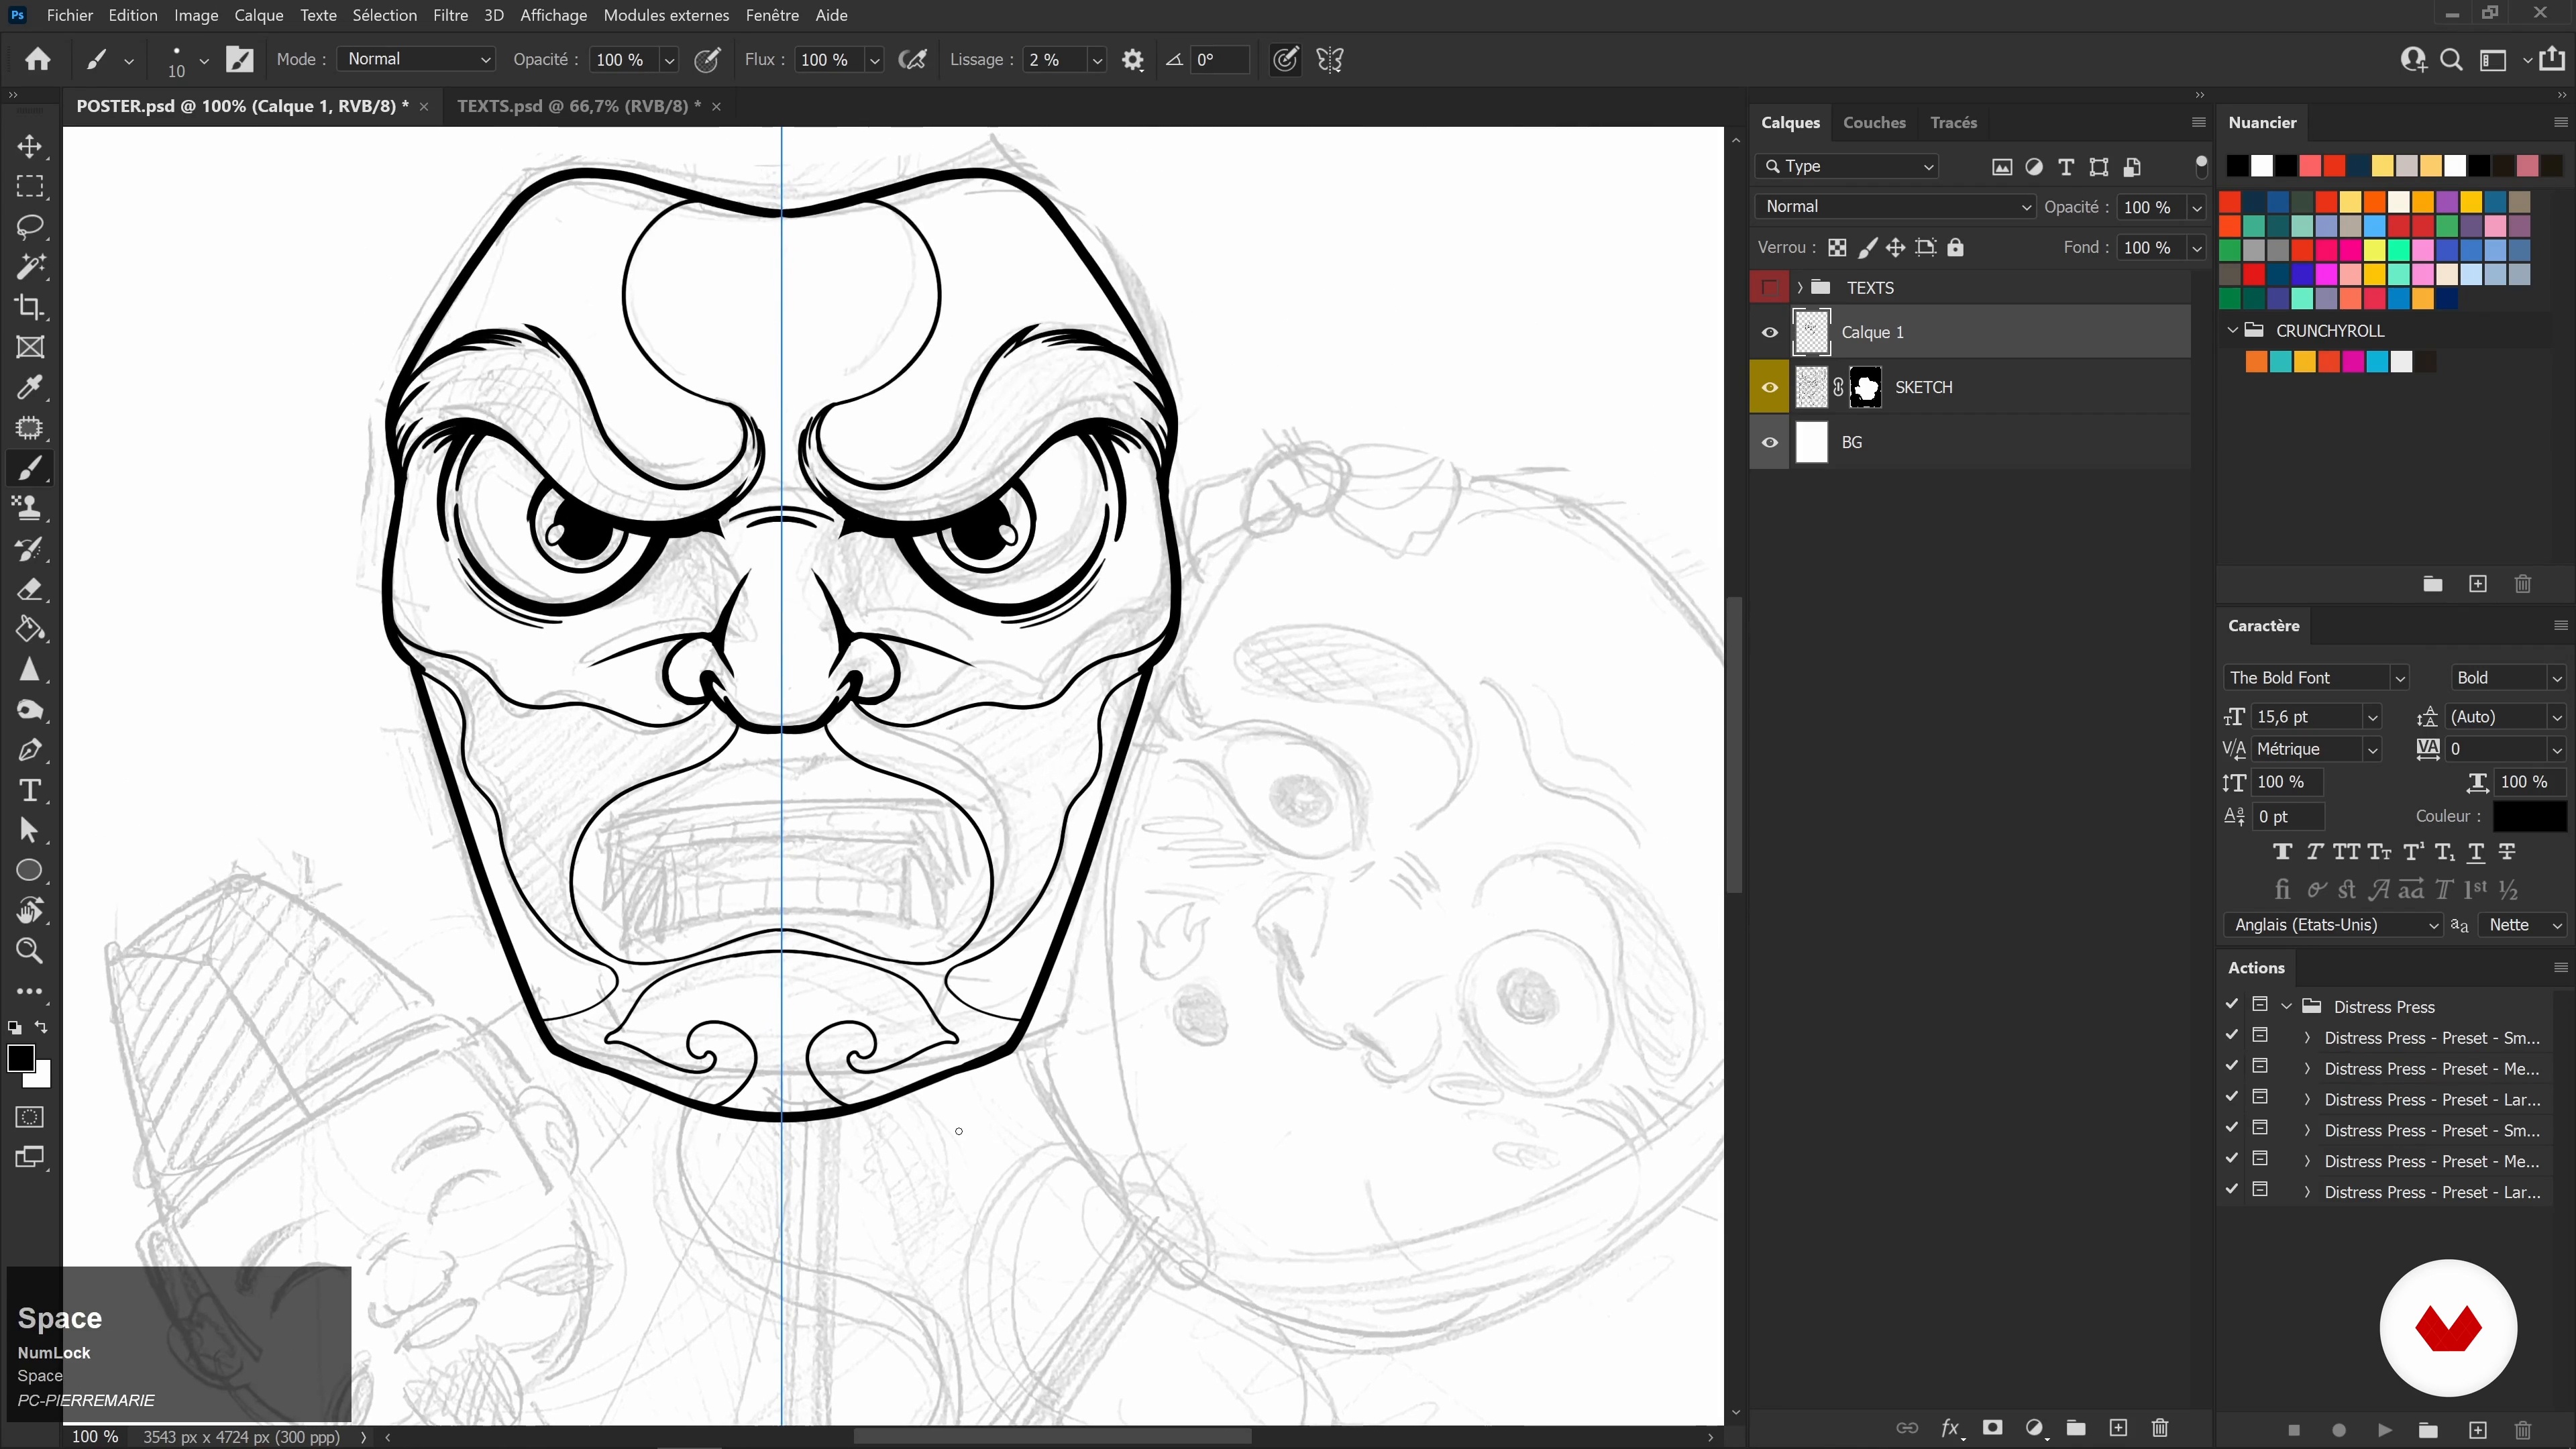The width and height of the screenshot is (2576, 1449).
Task: Select the Eyedropper tool
Action: click(x=30, y=388)
